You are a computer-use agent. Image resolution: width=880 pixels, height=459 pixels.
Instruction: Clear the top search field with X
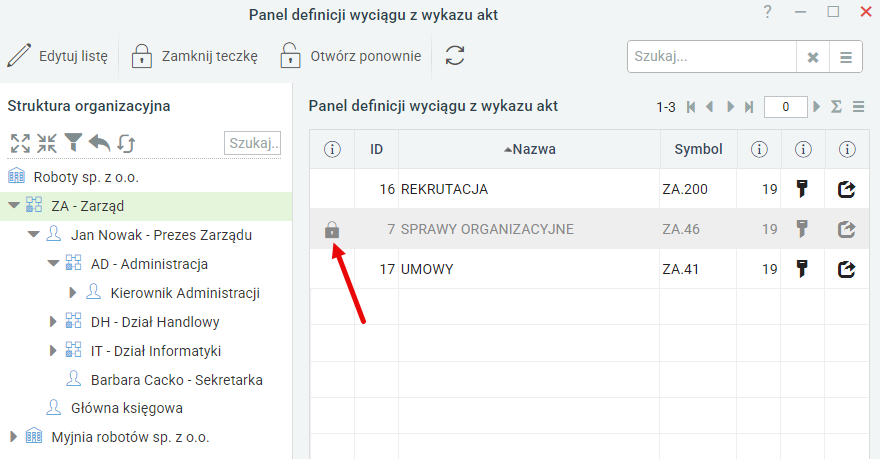[x=813, y=57]
